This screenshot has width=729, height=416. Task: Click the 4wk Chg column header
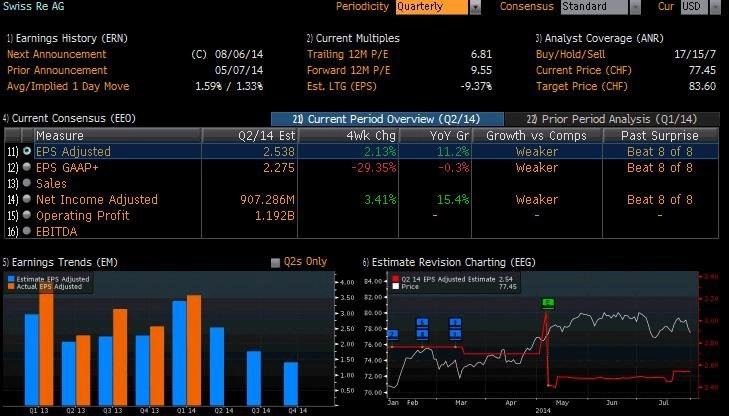(x=348, y=135)
